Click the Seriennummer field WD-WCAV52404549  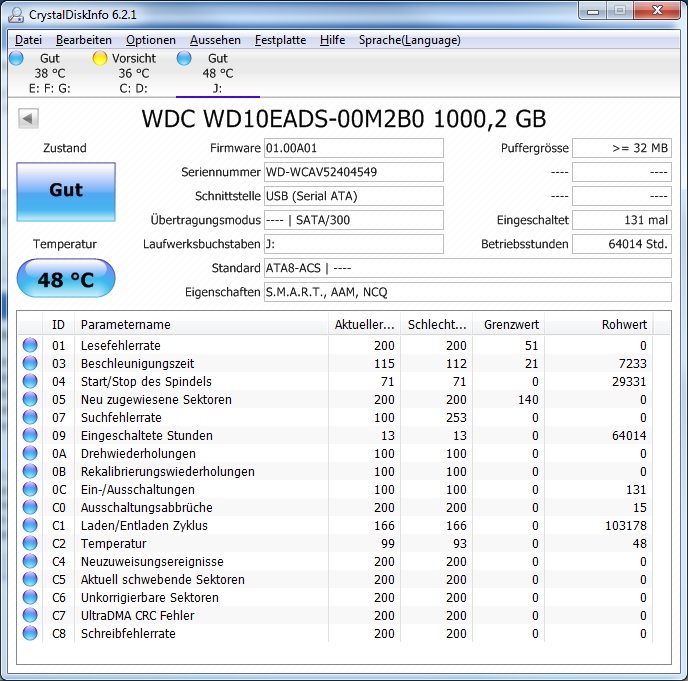(x=354, y=172)
